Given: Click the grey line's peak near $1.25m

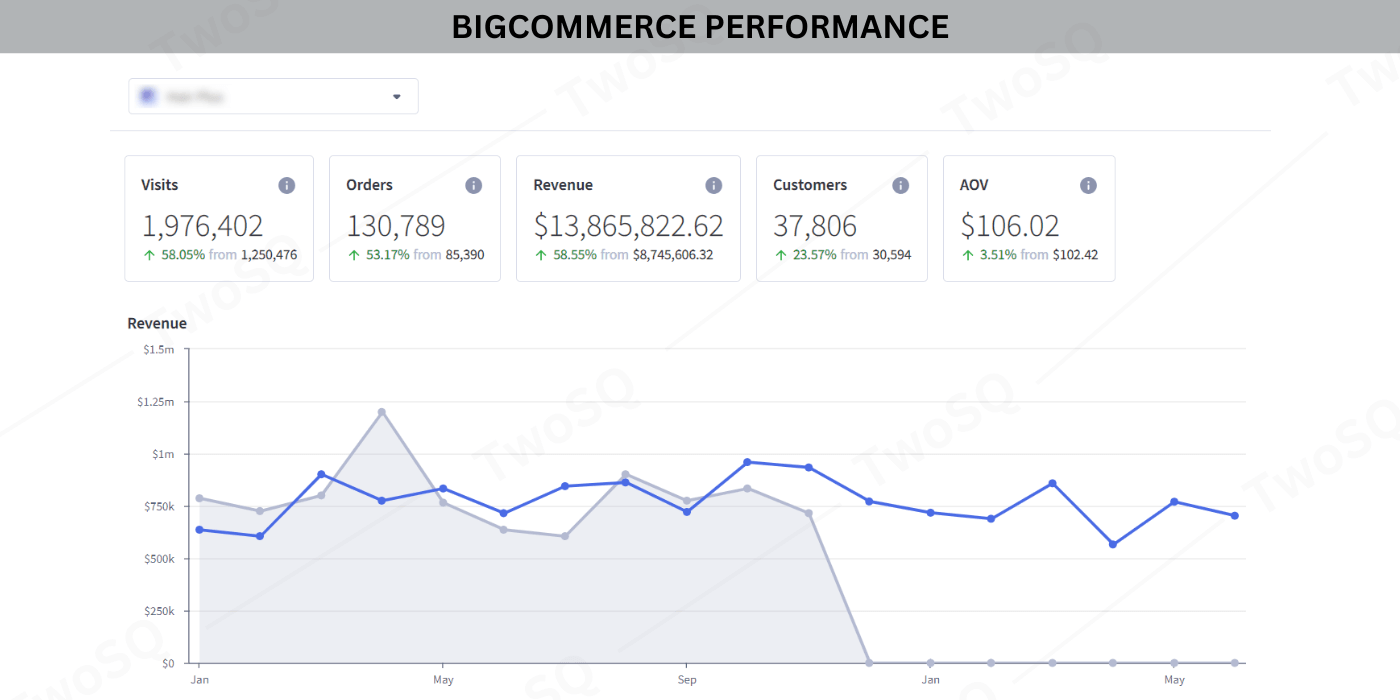Looking at the screenshot, I should pos(382,412).
